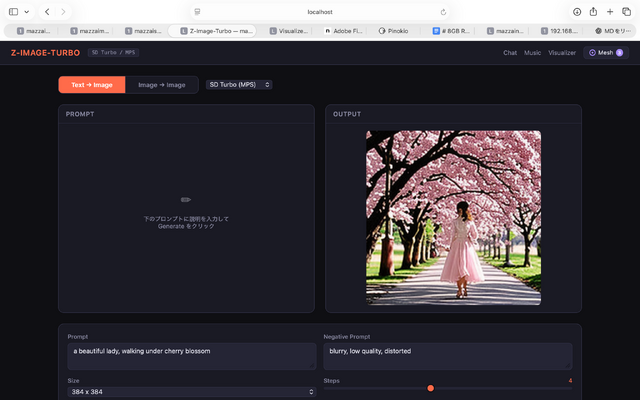Click the Mesh button in header
Image resolution: width=640 pixels, height=400 pixels.
click(606, 52)
